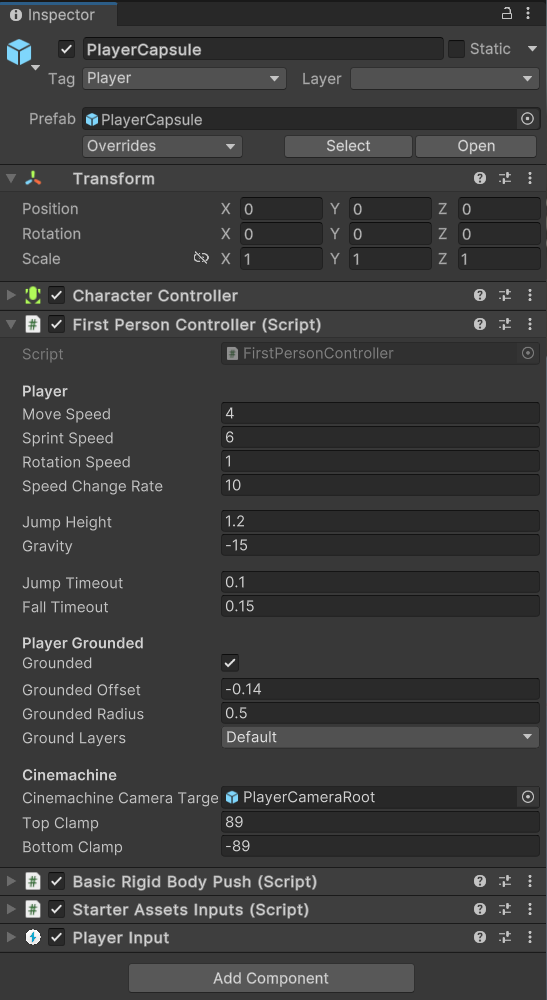Image resolution: width=547 pixels, height=1000 pixels.
Task: Click the Prefab object picker circle icon
Action: click(527, 119)
